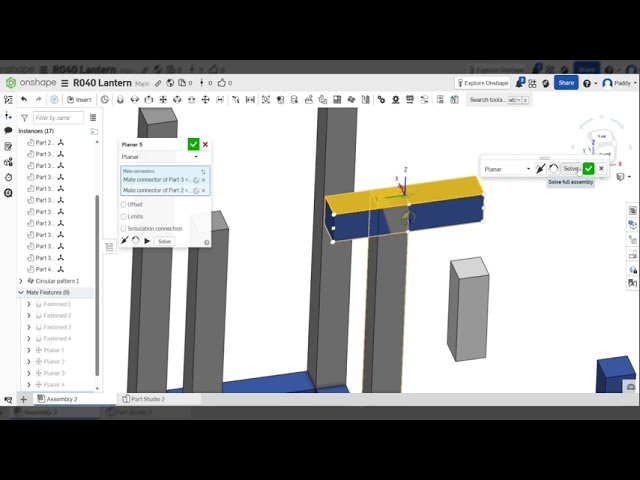
Task: Enable the Offset checkbox
Action: click(x=123, y=204)
